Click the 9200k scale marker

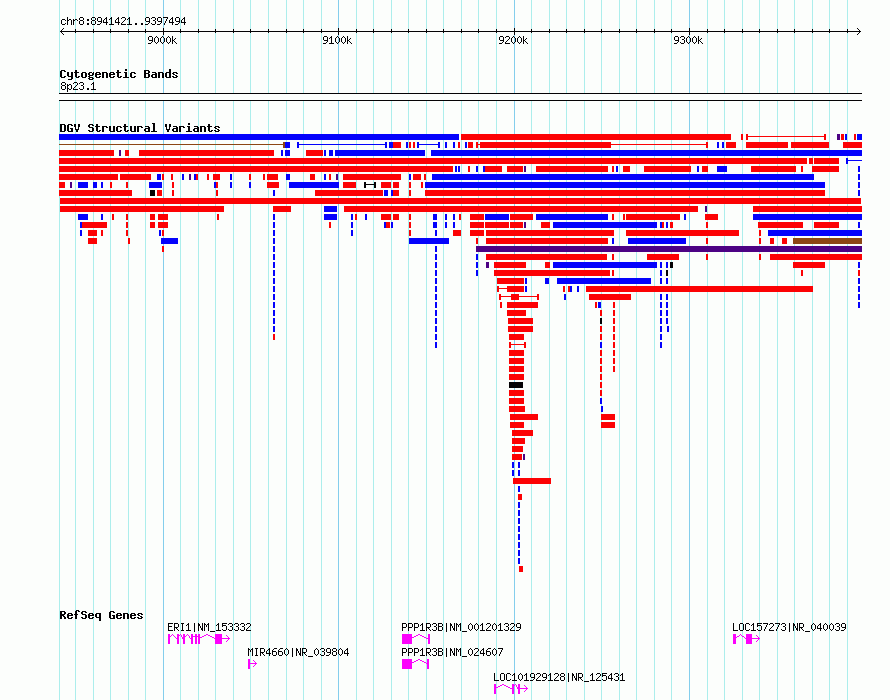[x=513, y=40]
